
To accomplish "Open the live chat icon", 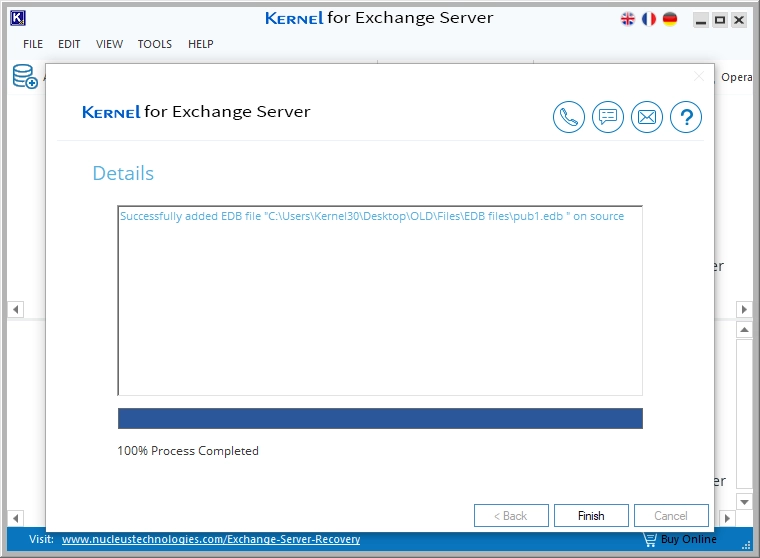I will pyautogui.click(x=608, y=117).
